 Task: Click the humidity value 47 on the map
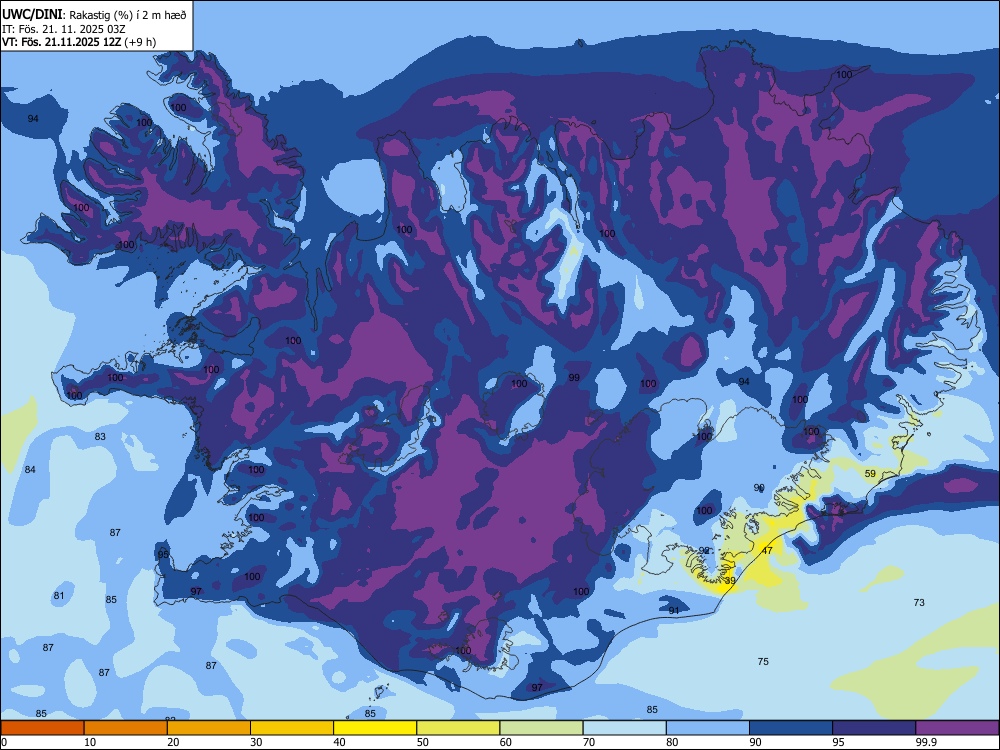[767, 550]
